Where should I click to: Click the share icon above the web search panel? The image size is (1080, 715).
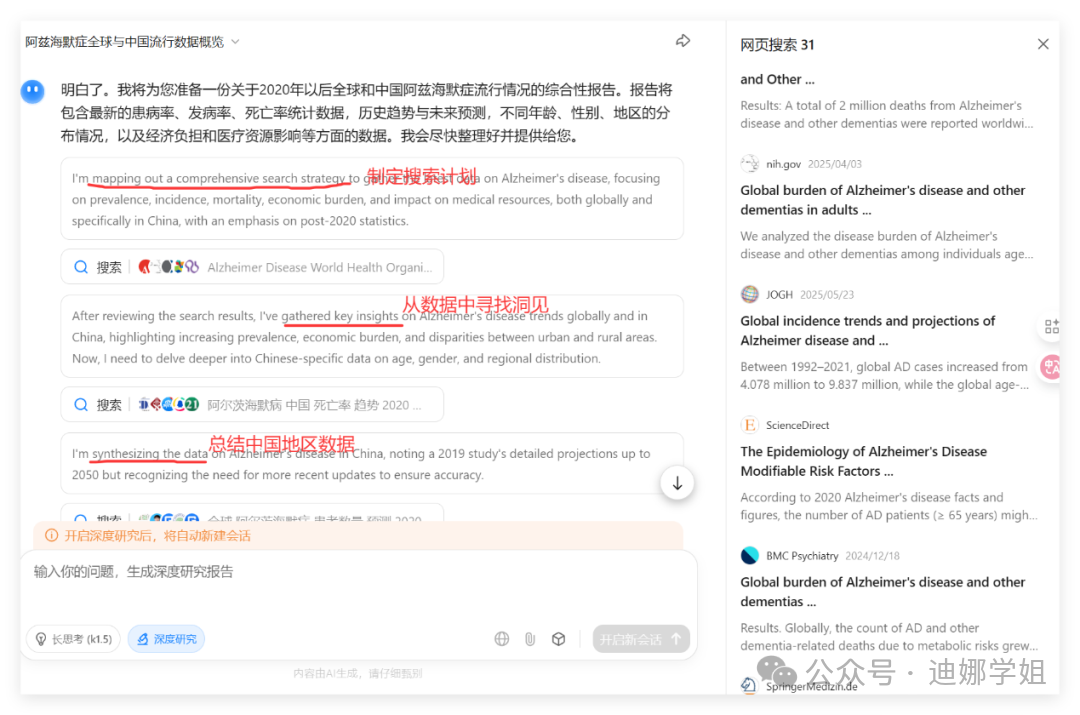point(683,41)
